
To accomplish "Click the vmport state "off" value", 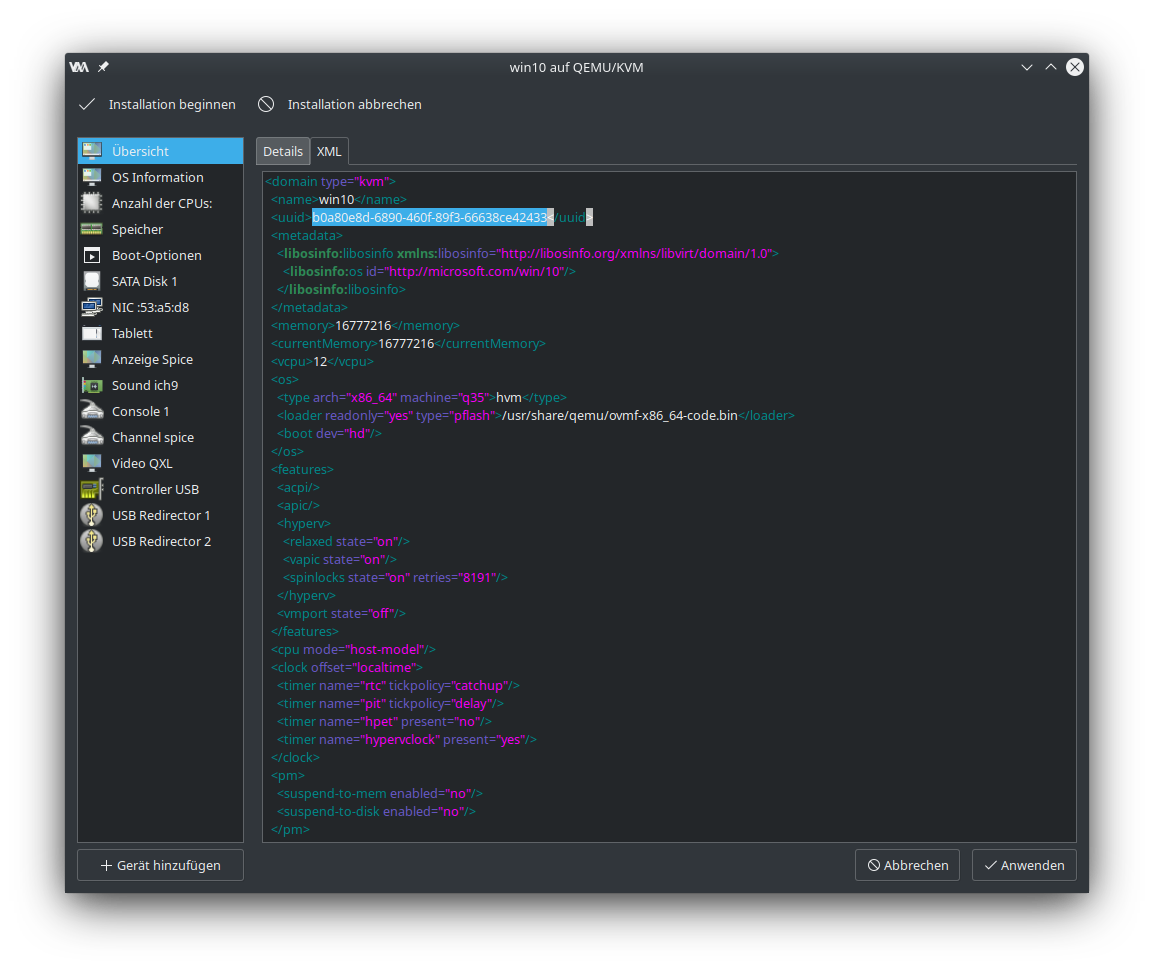I will [x=378, y=614].
